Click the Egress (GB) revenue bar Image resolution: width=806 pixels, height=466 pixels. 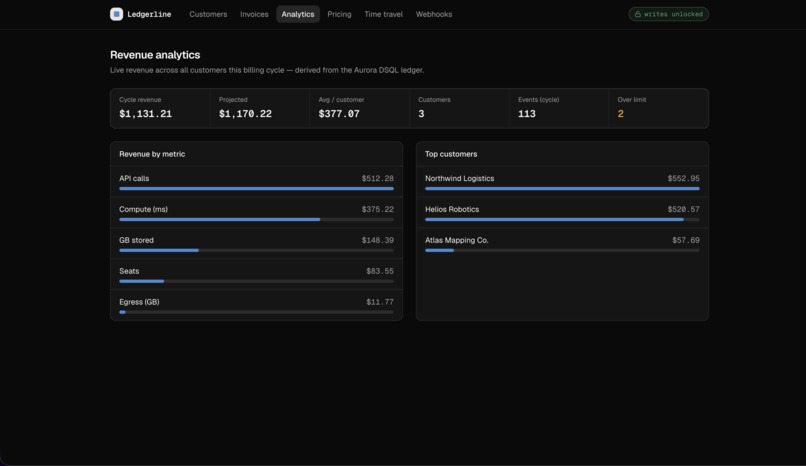click(x=257, y=312)
